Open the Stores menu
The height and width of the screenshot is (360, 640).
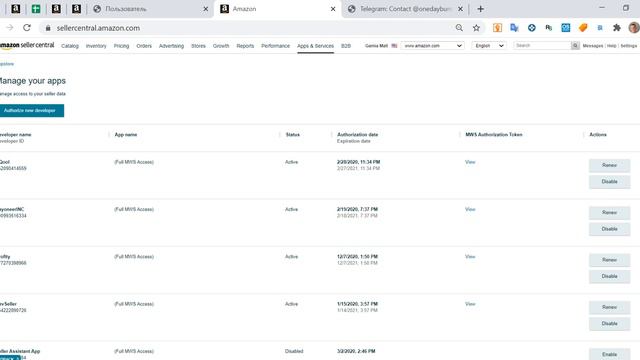(198, 46)
